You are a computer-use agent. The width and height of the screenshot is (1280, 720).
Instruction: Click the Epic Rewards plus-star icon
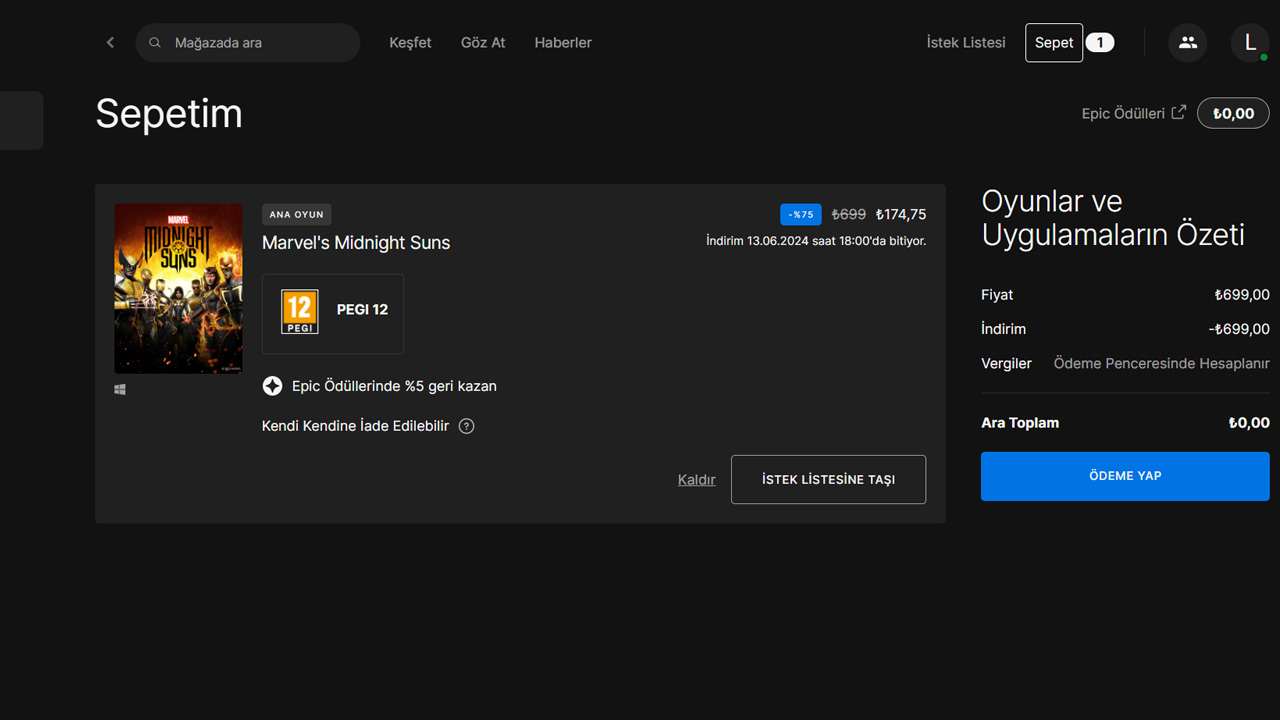click(272, 386)
